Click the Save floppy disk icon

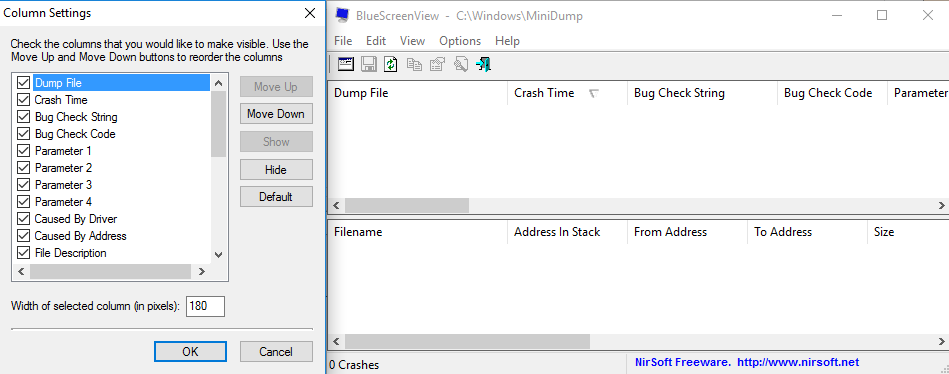click(x=369, y=64)
